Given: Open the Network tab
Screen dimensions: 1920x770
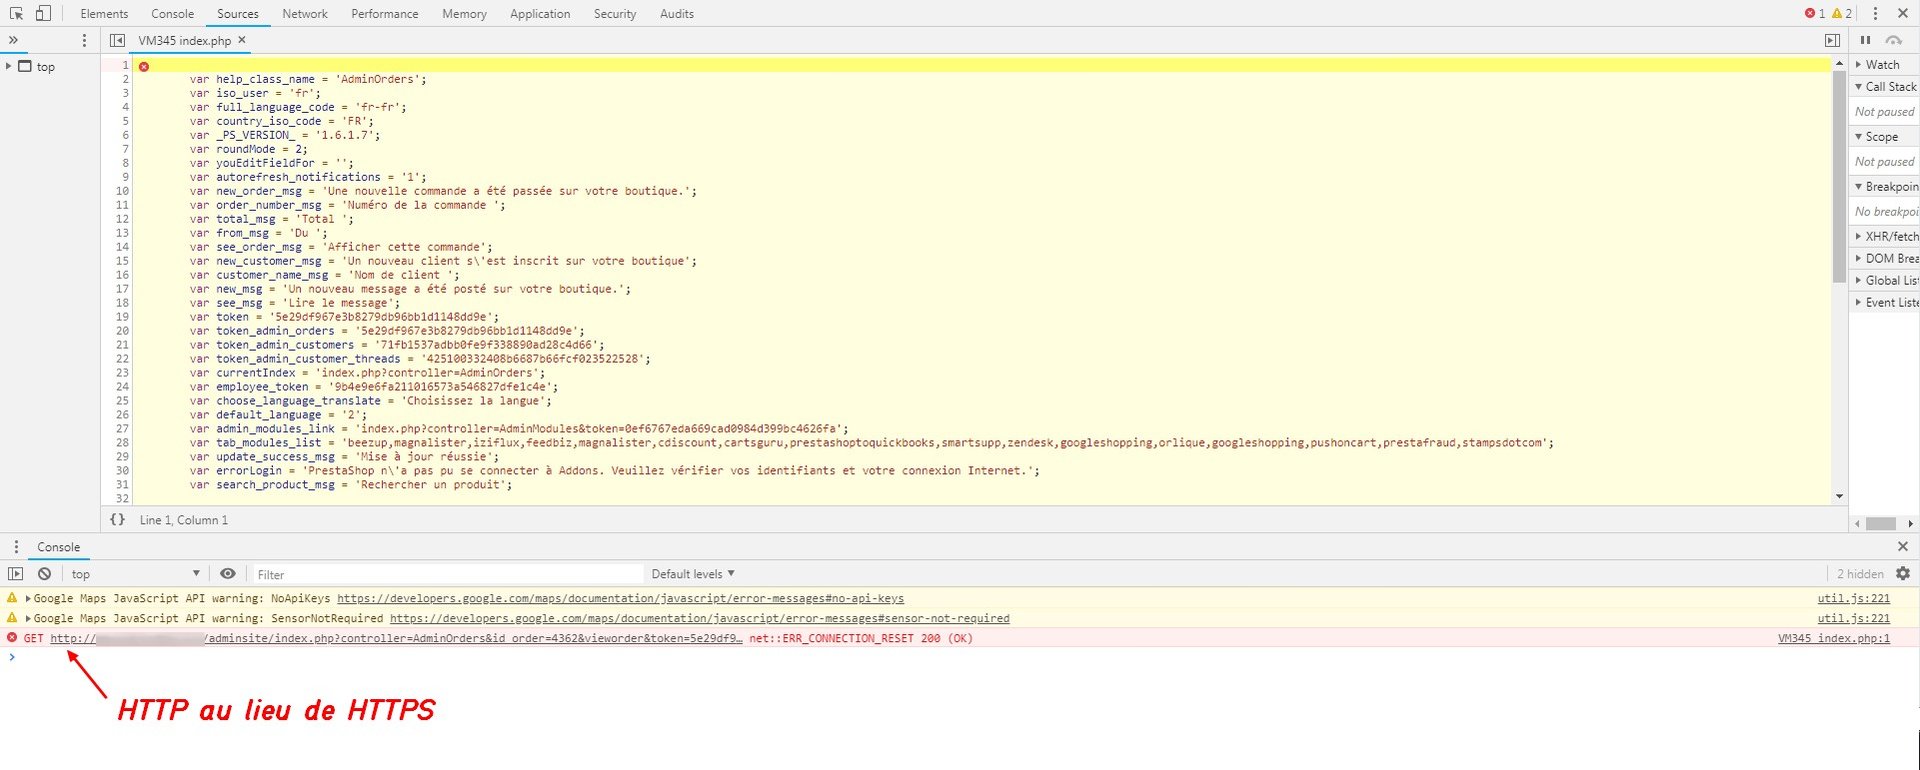Looking at the screenshot, I should pos(305,14).
